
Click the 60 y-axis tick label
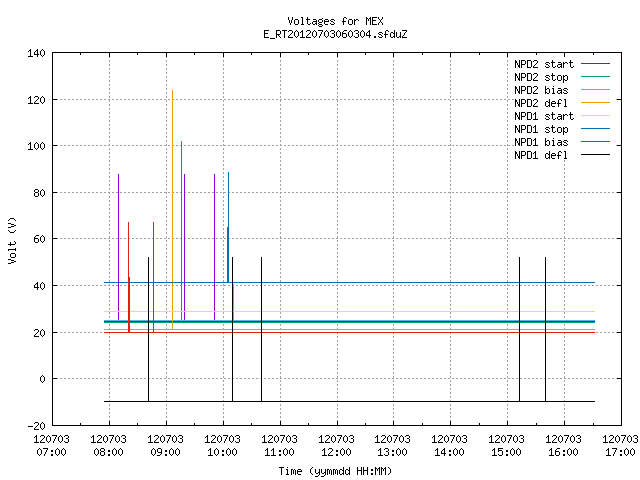39,239
